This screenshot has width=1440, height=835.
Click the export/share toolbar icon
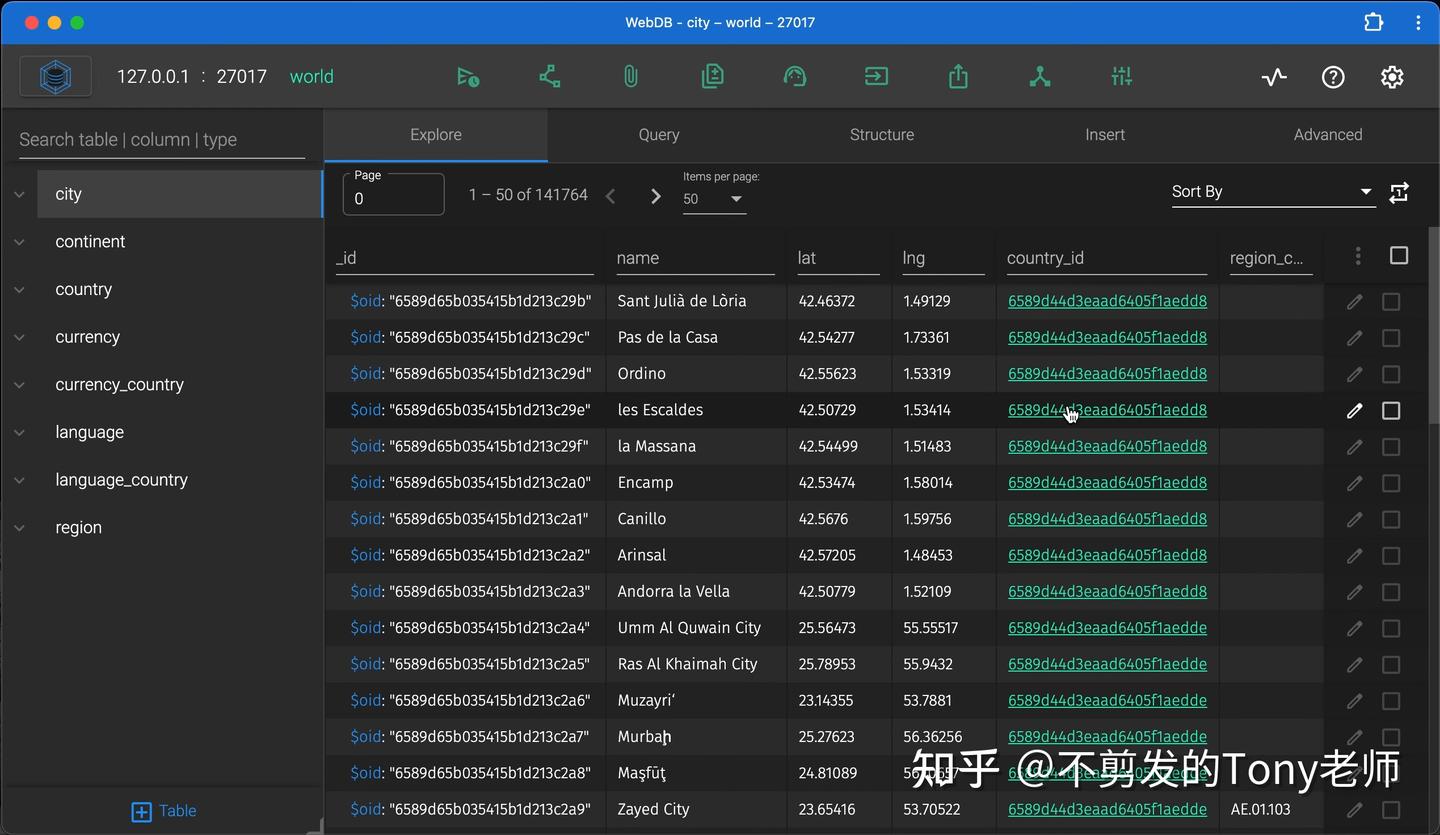pos(958,76)
